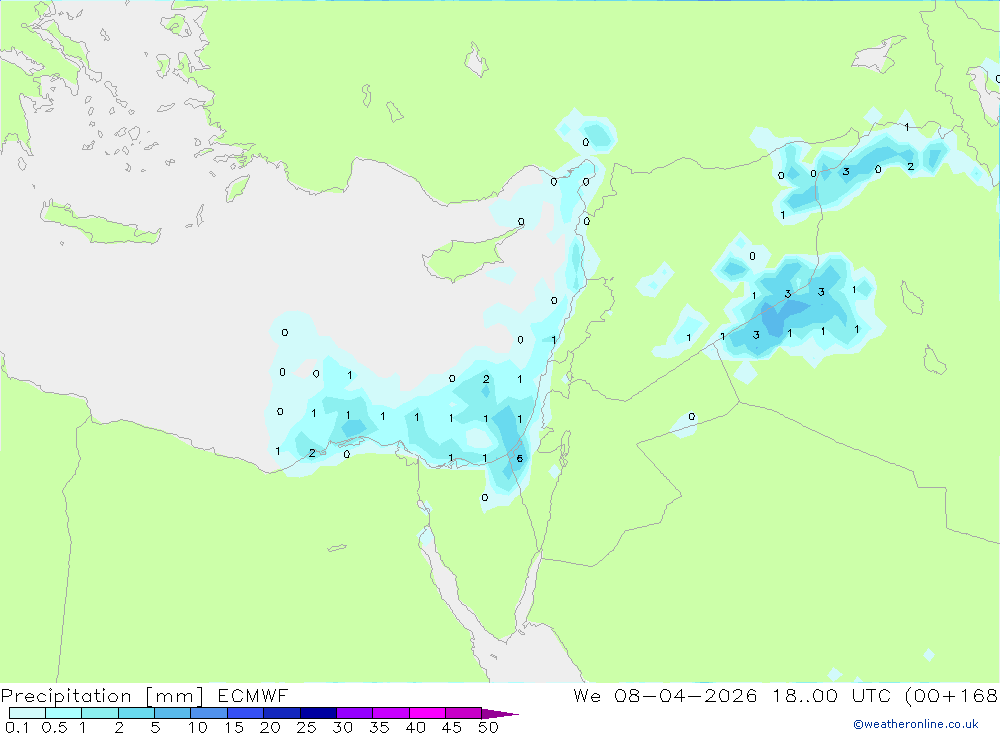This screenshot has height=733, width=1000.
Task: Select the 2–5 mm legend color box
Action: 136,713
